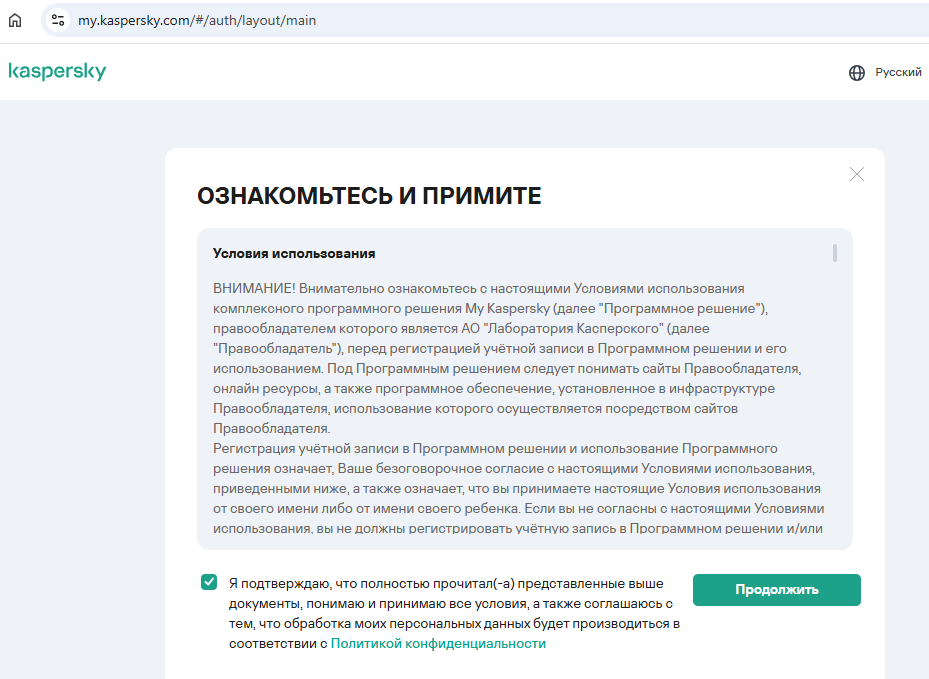Screen dimensions: 929x679
Task: Open the Политикой конфиденциальности link
Action: pyautogui.click(x=438, y=643)
